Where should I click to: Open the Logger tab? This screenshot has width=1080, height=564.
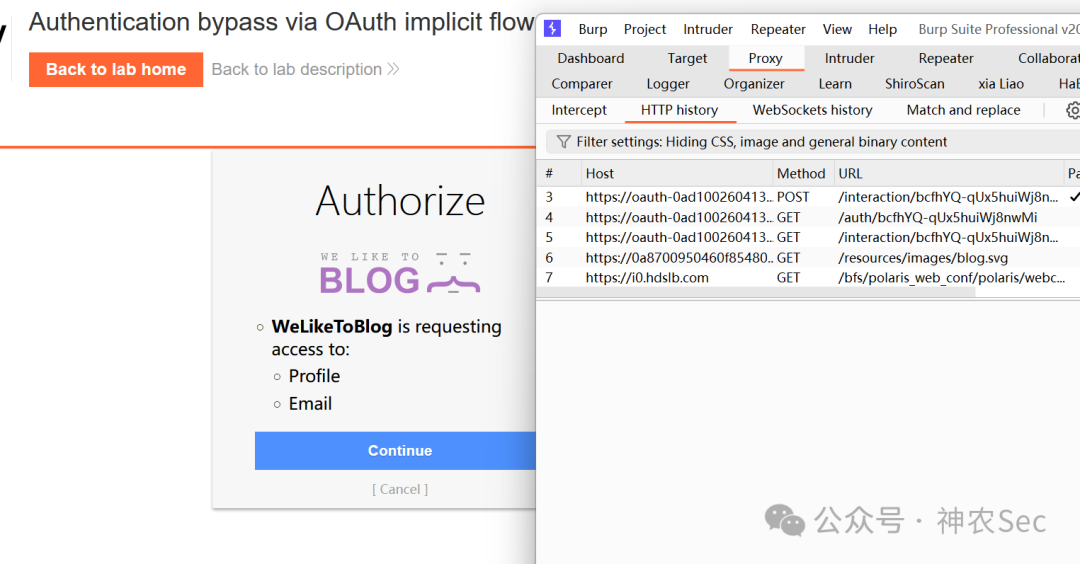667,83
